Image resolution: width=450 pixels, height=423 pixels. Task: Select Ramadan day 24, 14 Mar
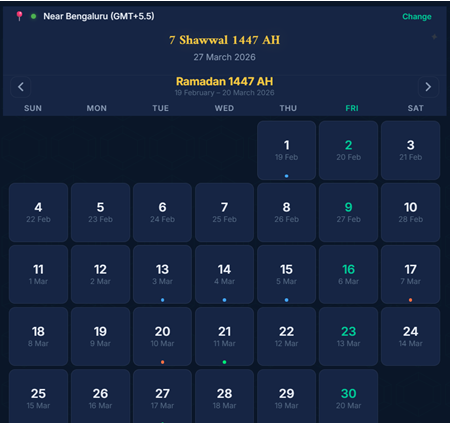pos(410,336)
